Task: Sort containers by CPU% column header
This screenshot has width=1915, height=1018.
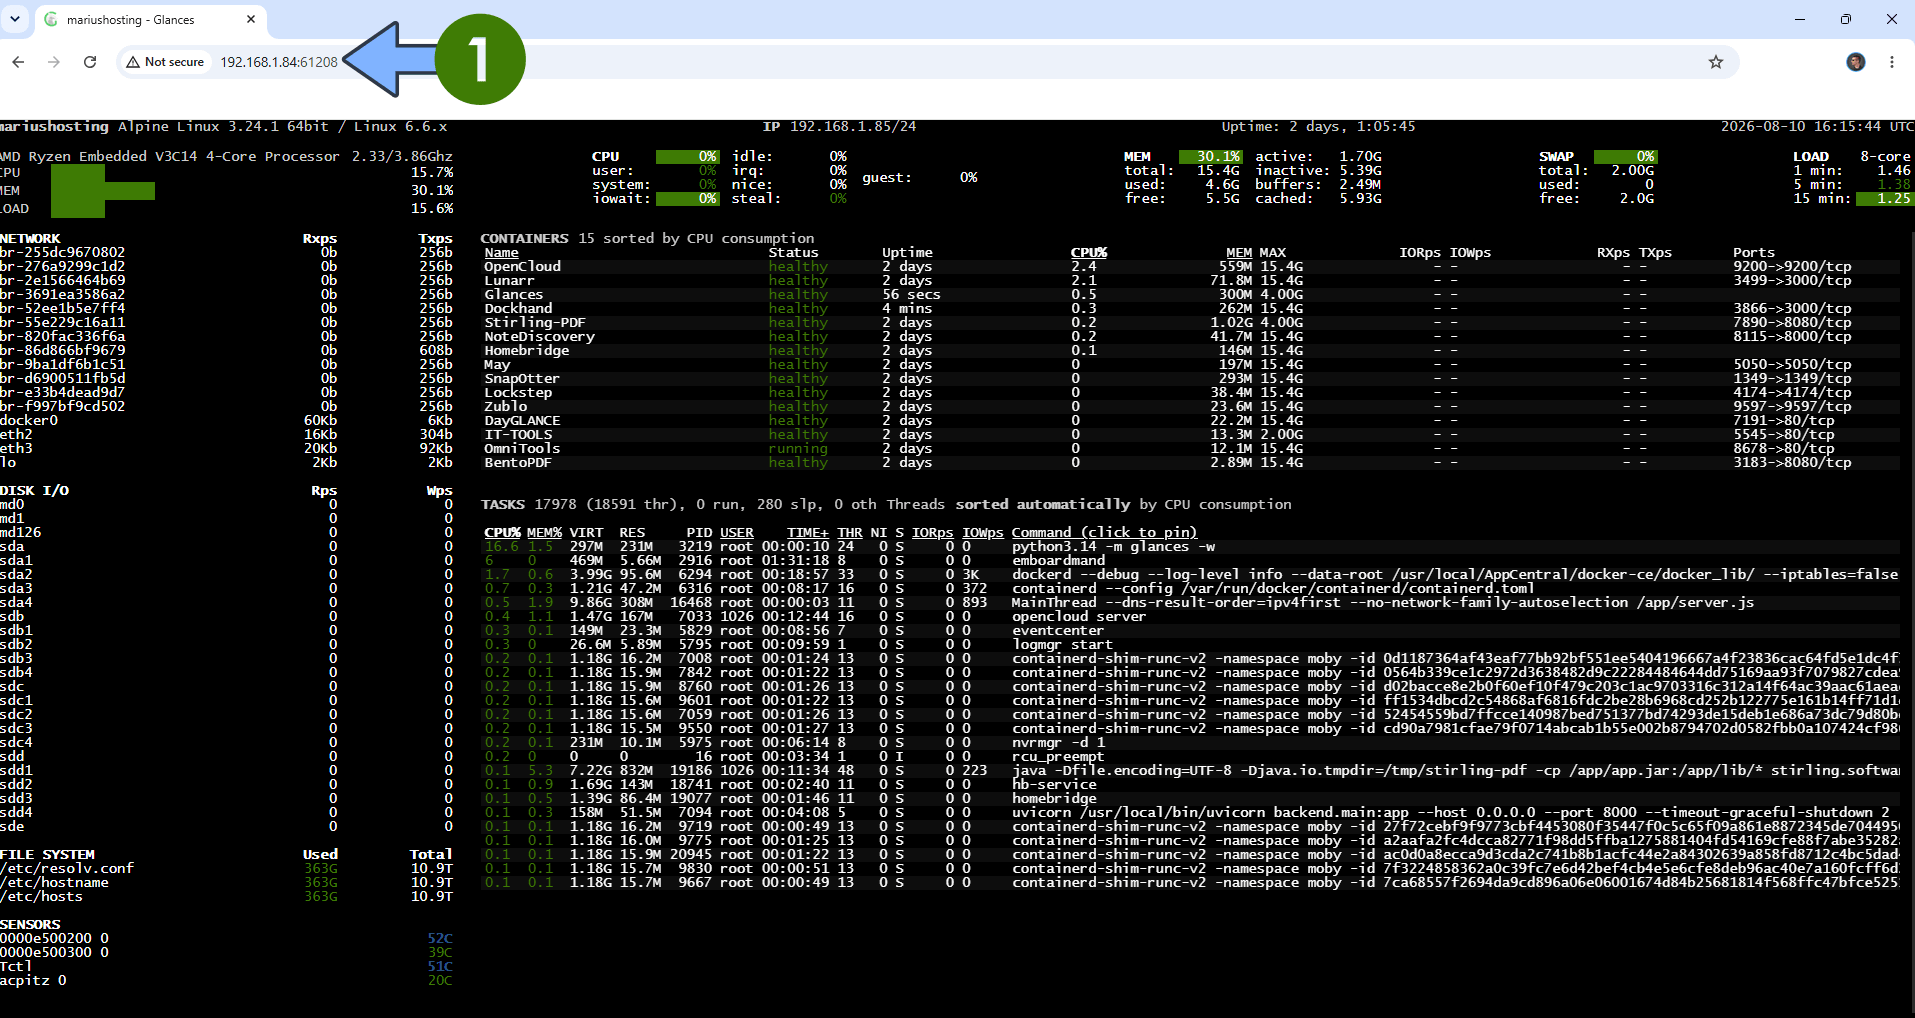Action: coord(1089,253)
